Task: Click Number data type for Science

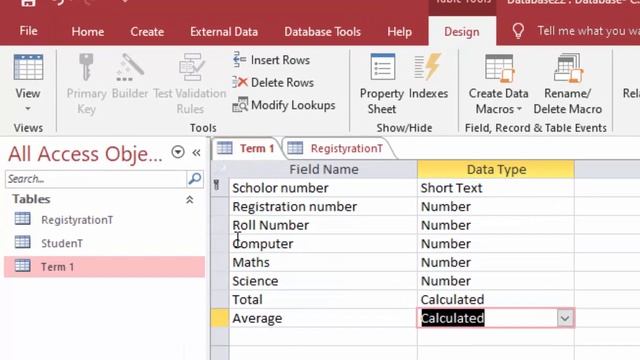Action: tap(496, 281)
